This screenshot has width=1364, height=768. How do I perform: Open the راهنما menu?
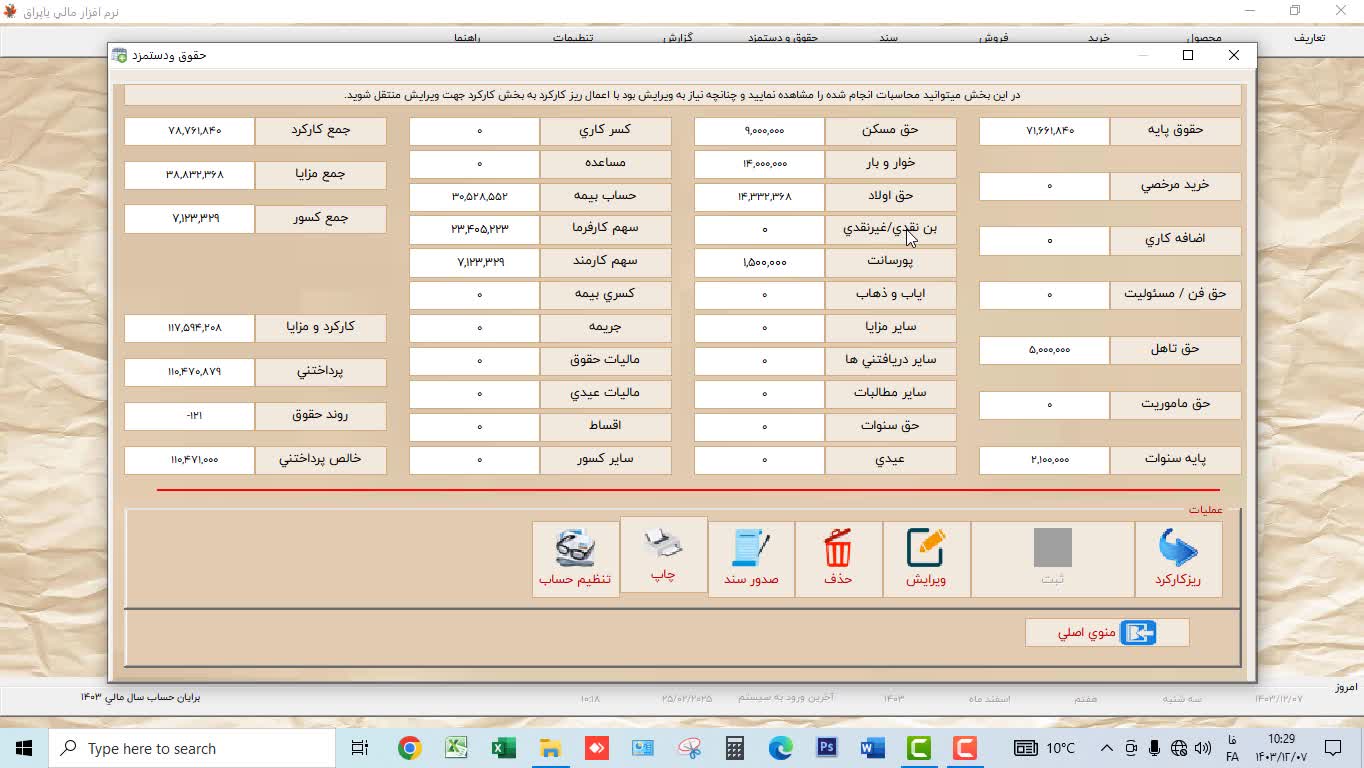[x=467, y=38]
